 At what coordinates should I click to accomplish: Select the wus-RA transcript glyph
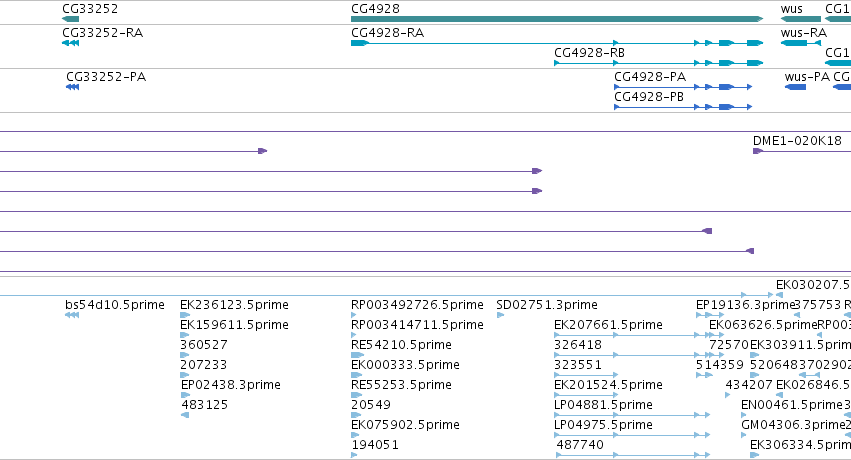tap(801, 43)
